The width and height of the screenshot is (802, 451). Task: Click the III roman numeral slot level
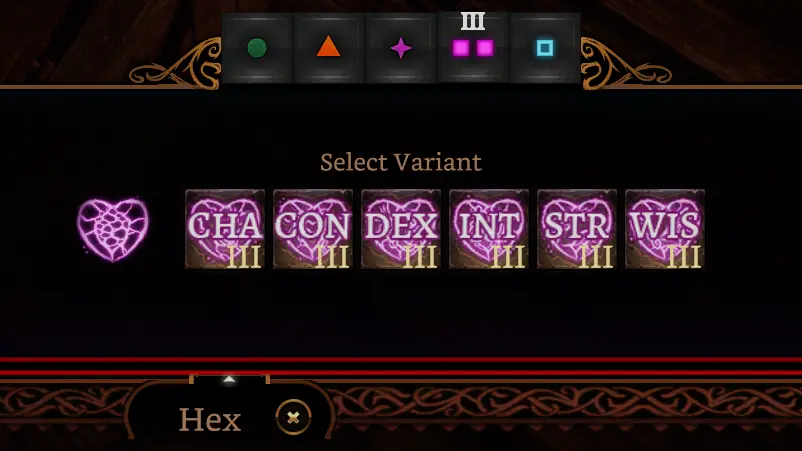(473, 21)
